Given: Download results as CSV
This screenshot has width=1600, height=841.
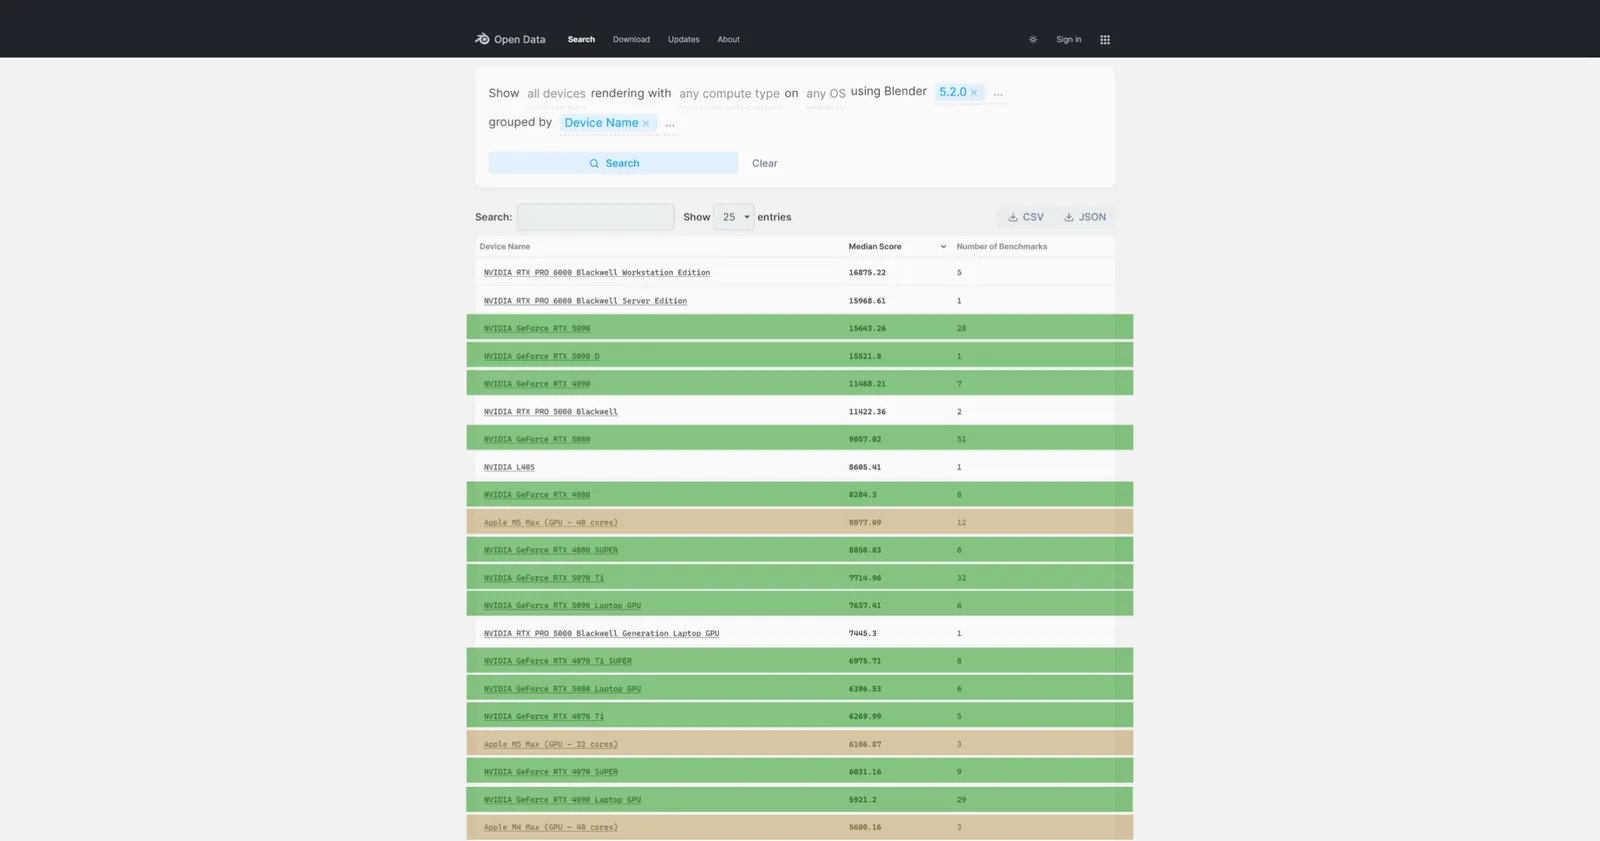Looking at the screenshot, I should 1026,217.
